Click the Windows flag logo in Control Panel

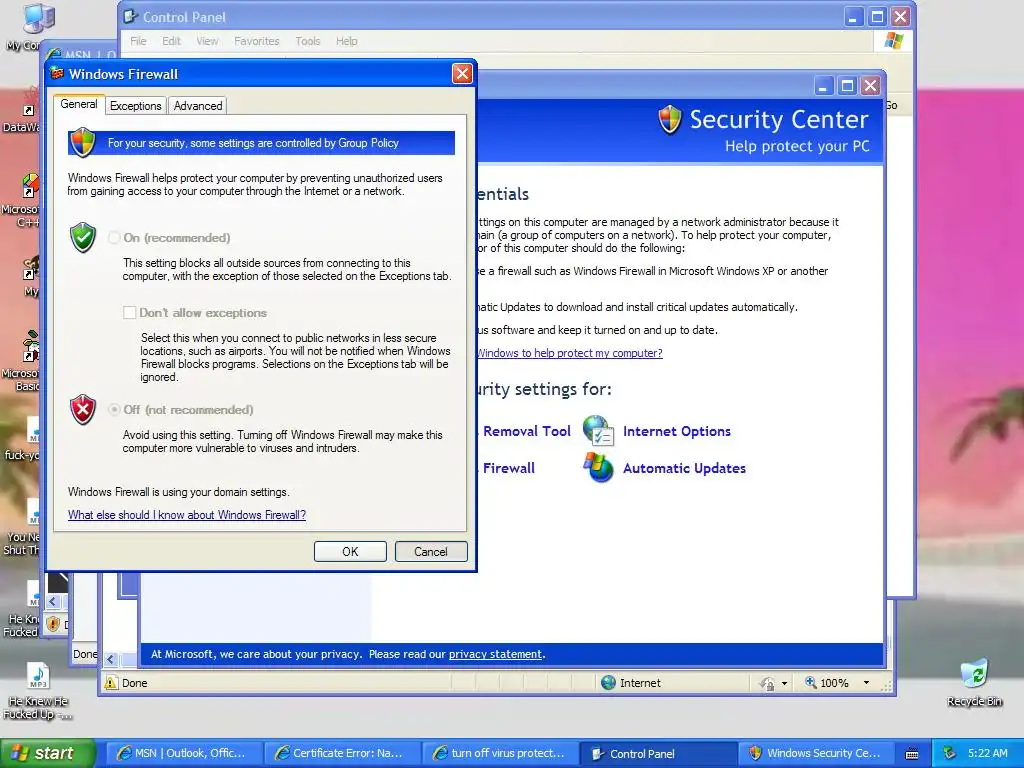pyautogui.click(x=893, y=41)
